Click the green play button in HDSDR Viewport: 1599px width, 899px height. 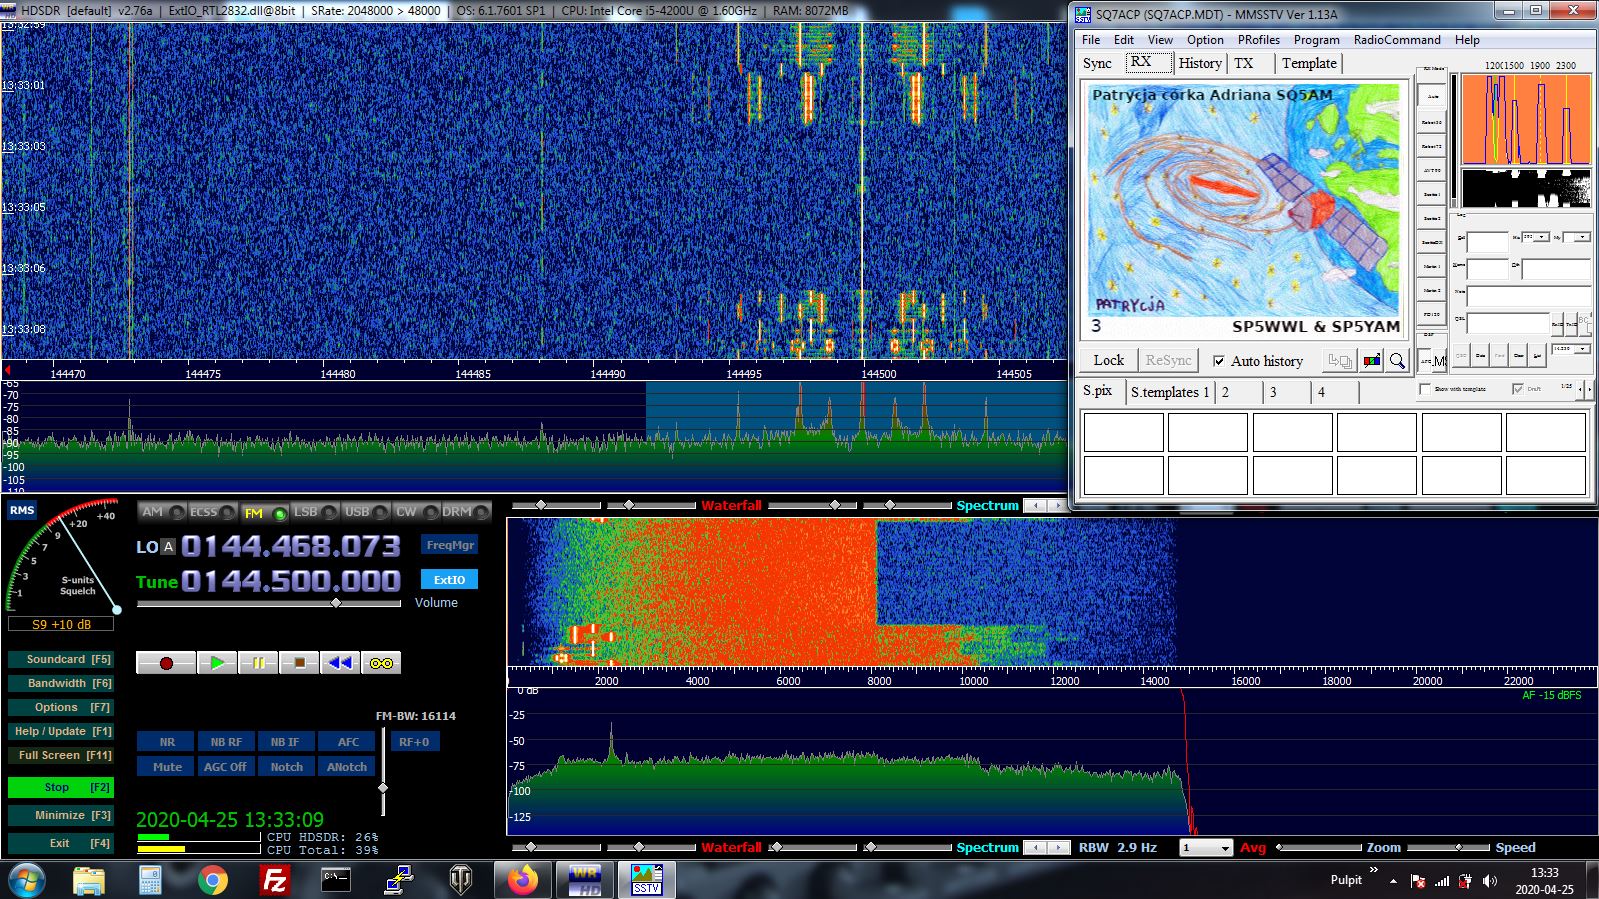tap(217, 663)
